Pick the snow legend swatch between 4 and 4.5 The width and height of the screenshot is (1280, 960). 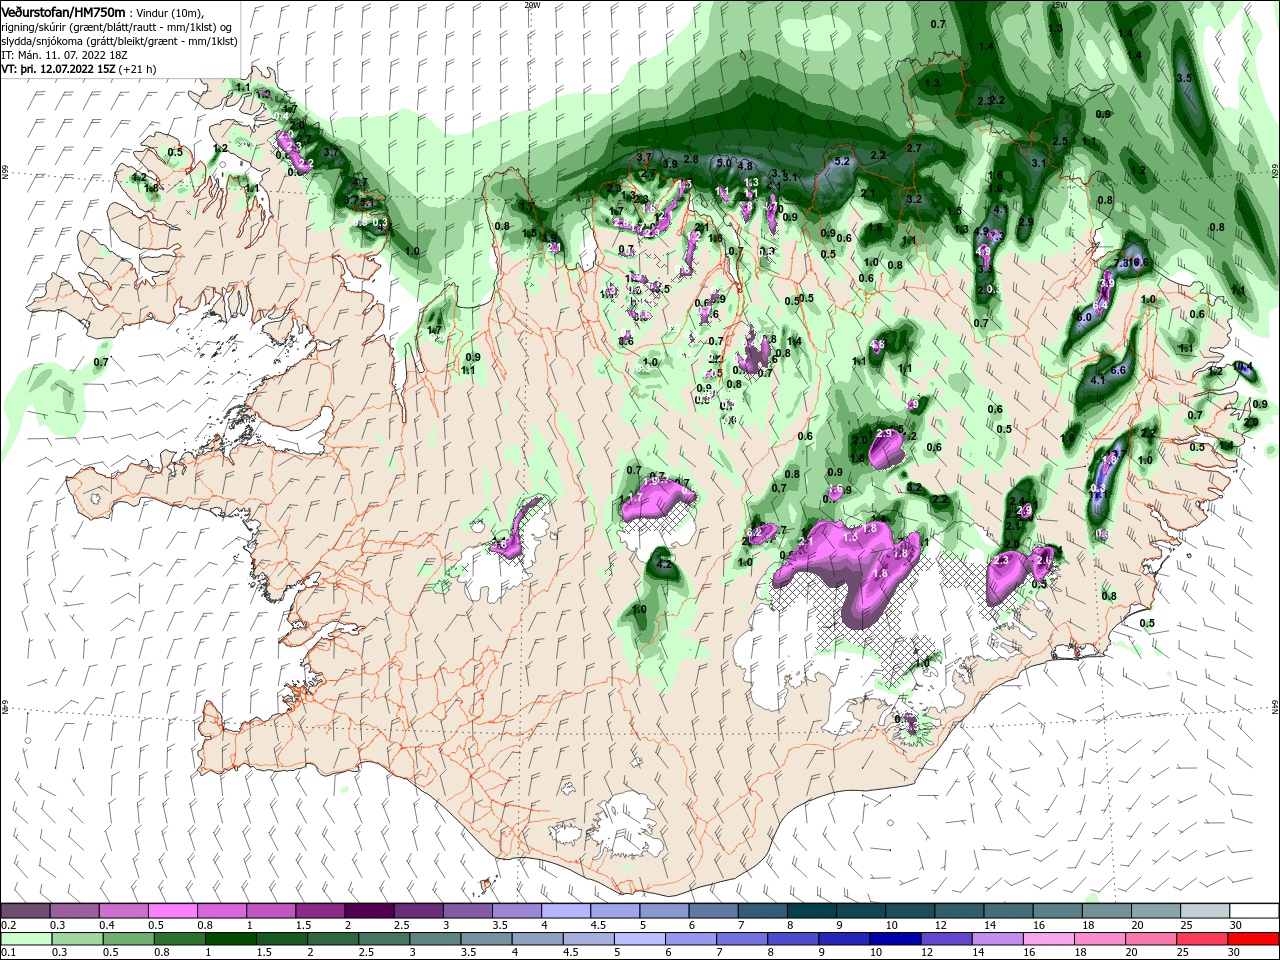click(x=565, y=911)
